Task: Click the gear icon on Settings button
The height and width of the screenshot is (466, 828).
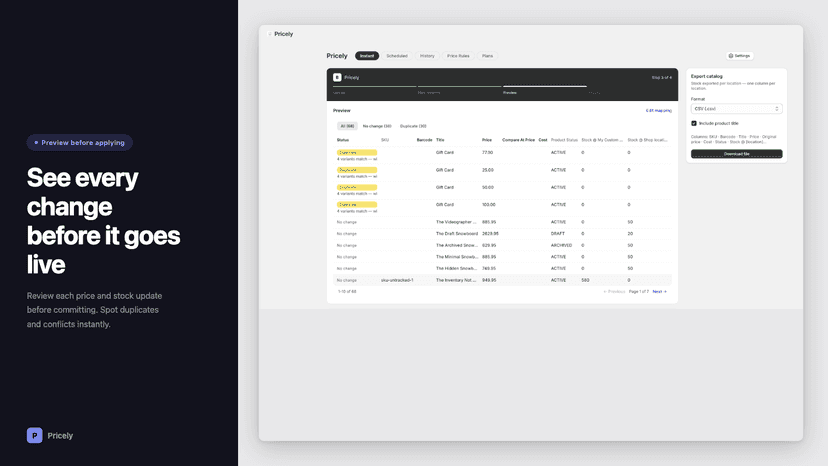Action: tap(731, 55)
